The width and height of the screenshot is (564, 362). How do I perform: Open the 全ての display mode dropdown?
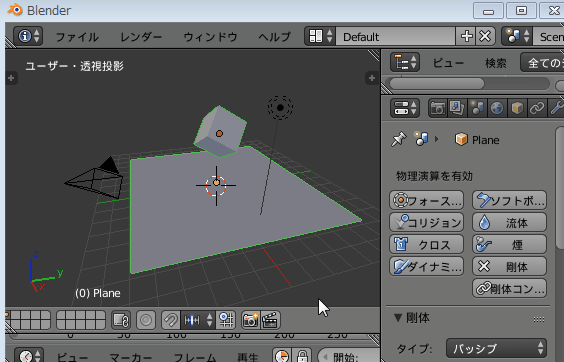(542, 63)
